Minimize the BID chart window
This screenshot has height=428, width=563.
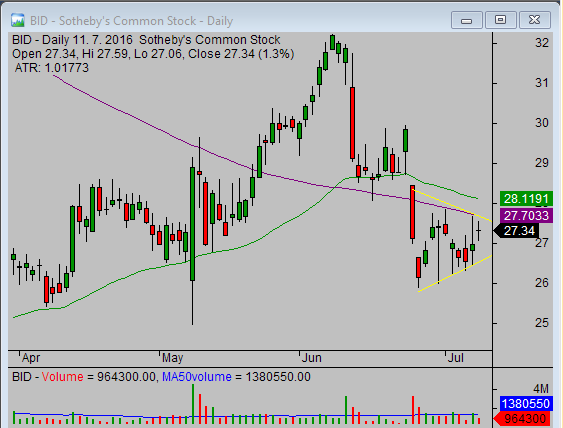[466, 20]
